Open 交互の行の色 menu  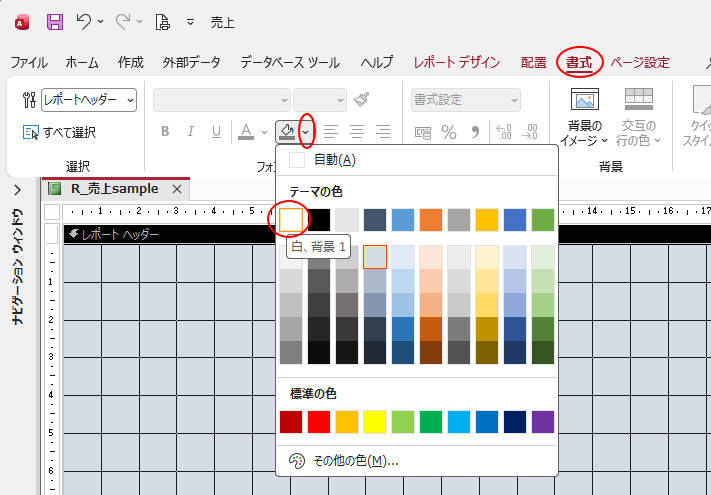click(638, 117)
